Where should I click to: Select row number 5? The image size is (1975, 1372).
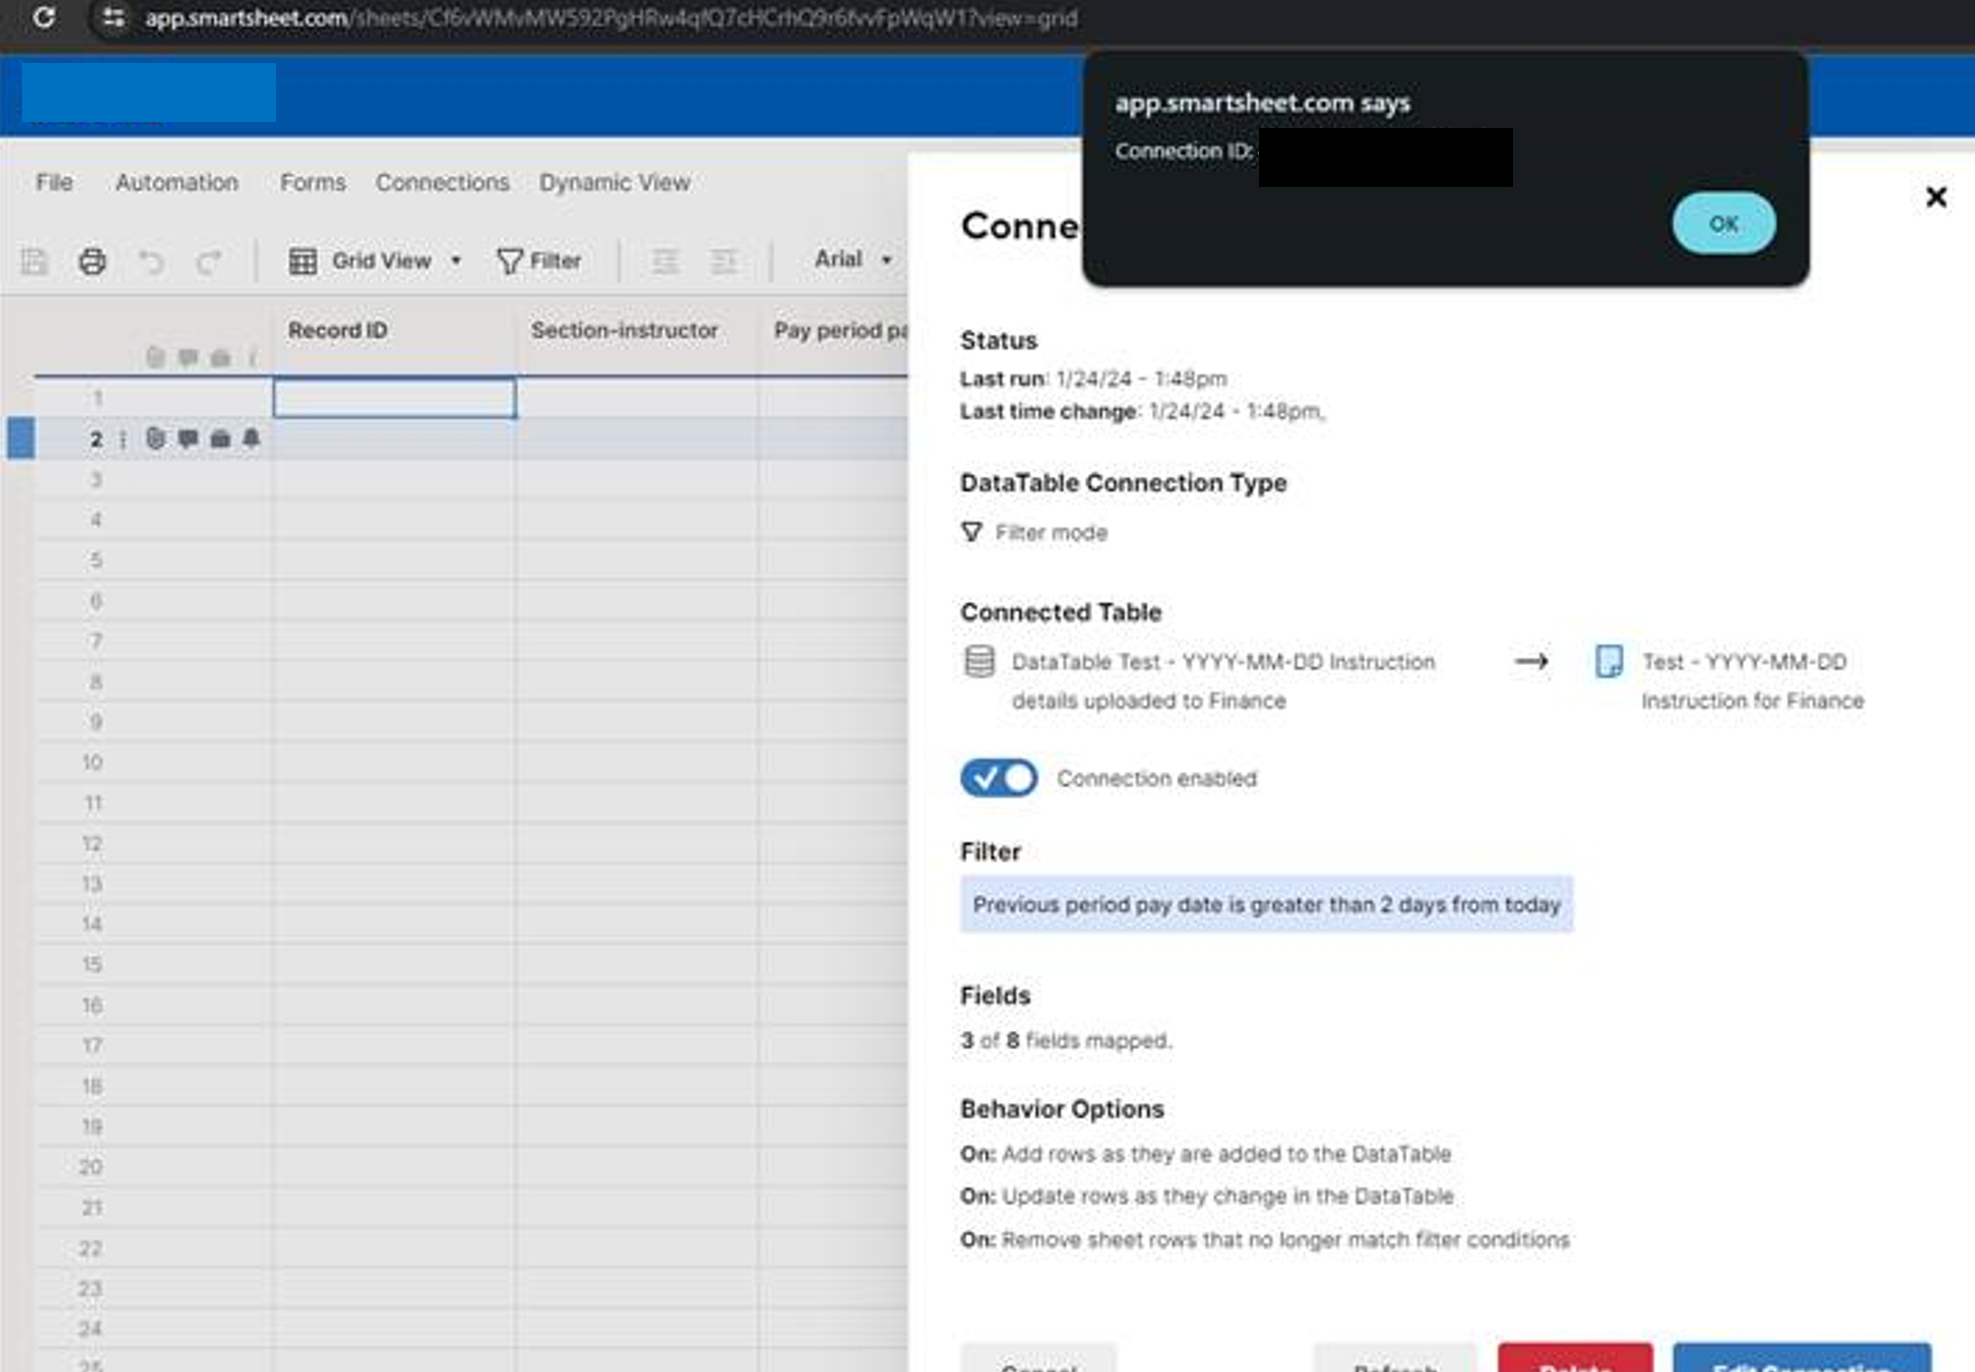(96, 560)
